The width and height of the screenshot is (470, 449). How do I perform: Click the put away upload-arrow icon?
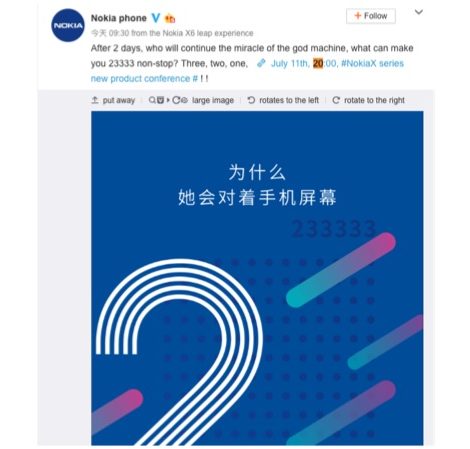[x=95, y=100]
